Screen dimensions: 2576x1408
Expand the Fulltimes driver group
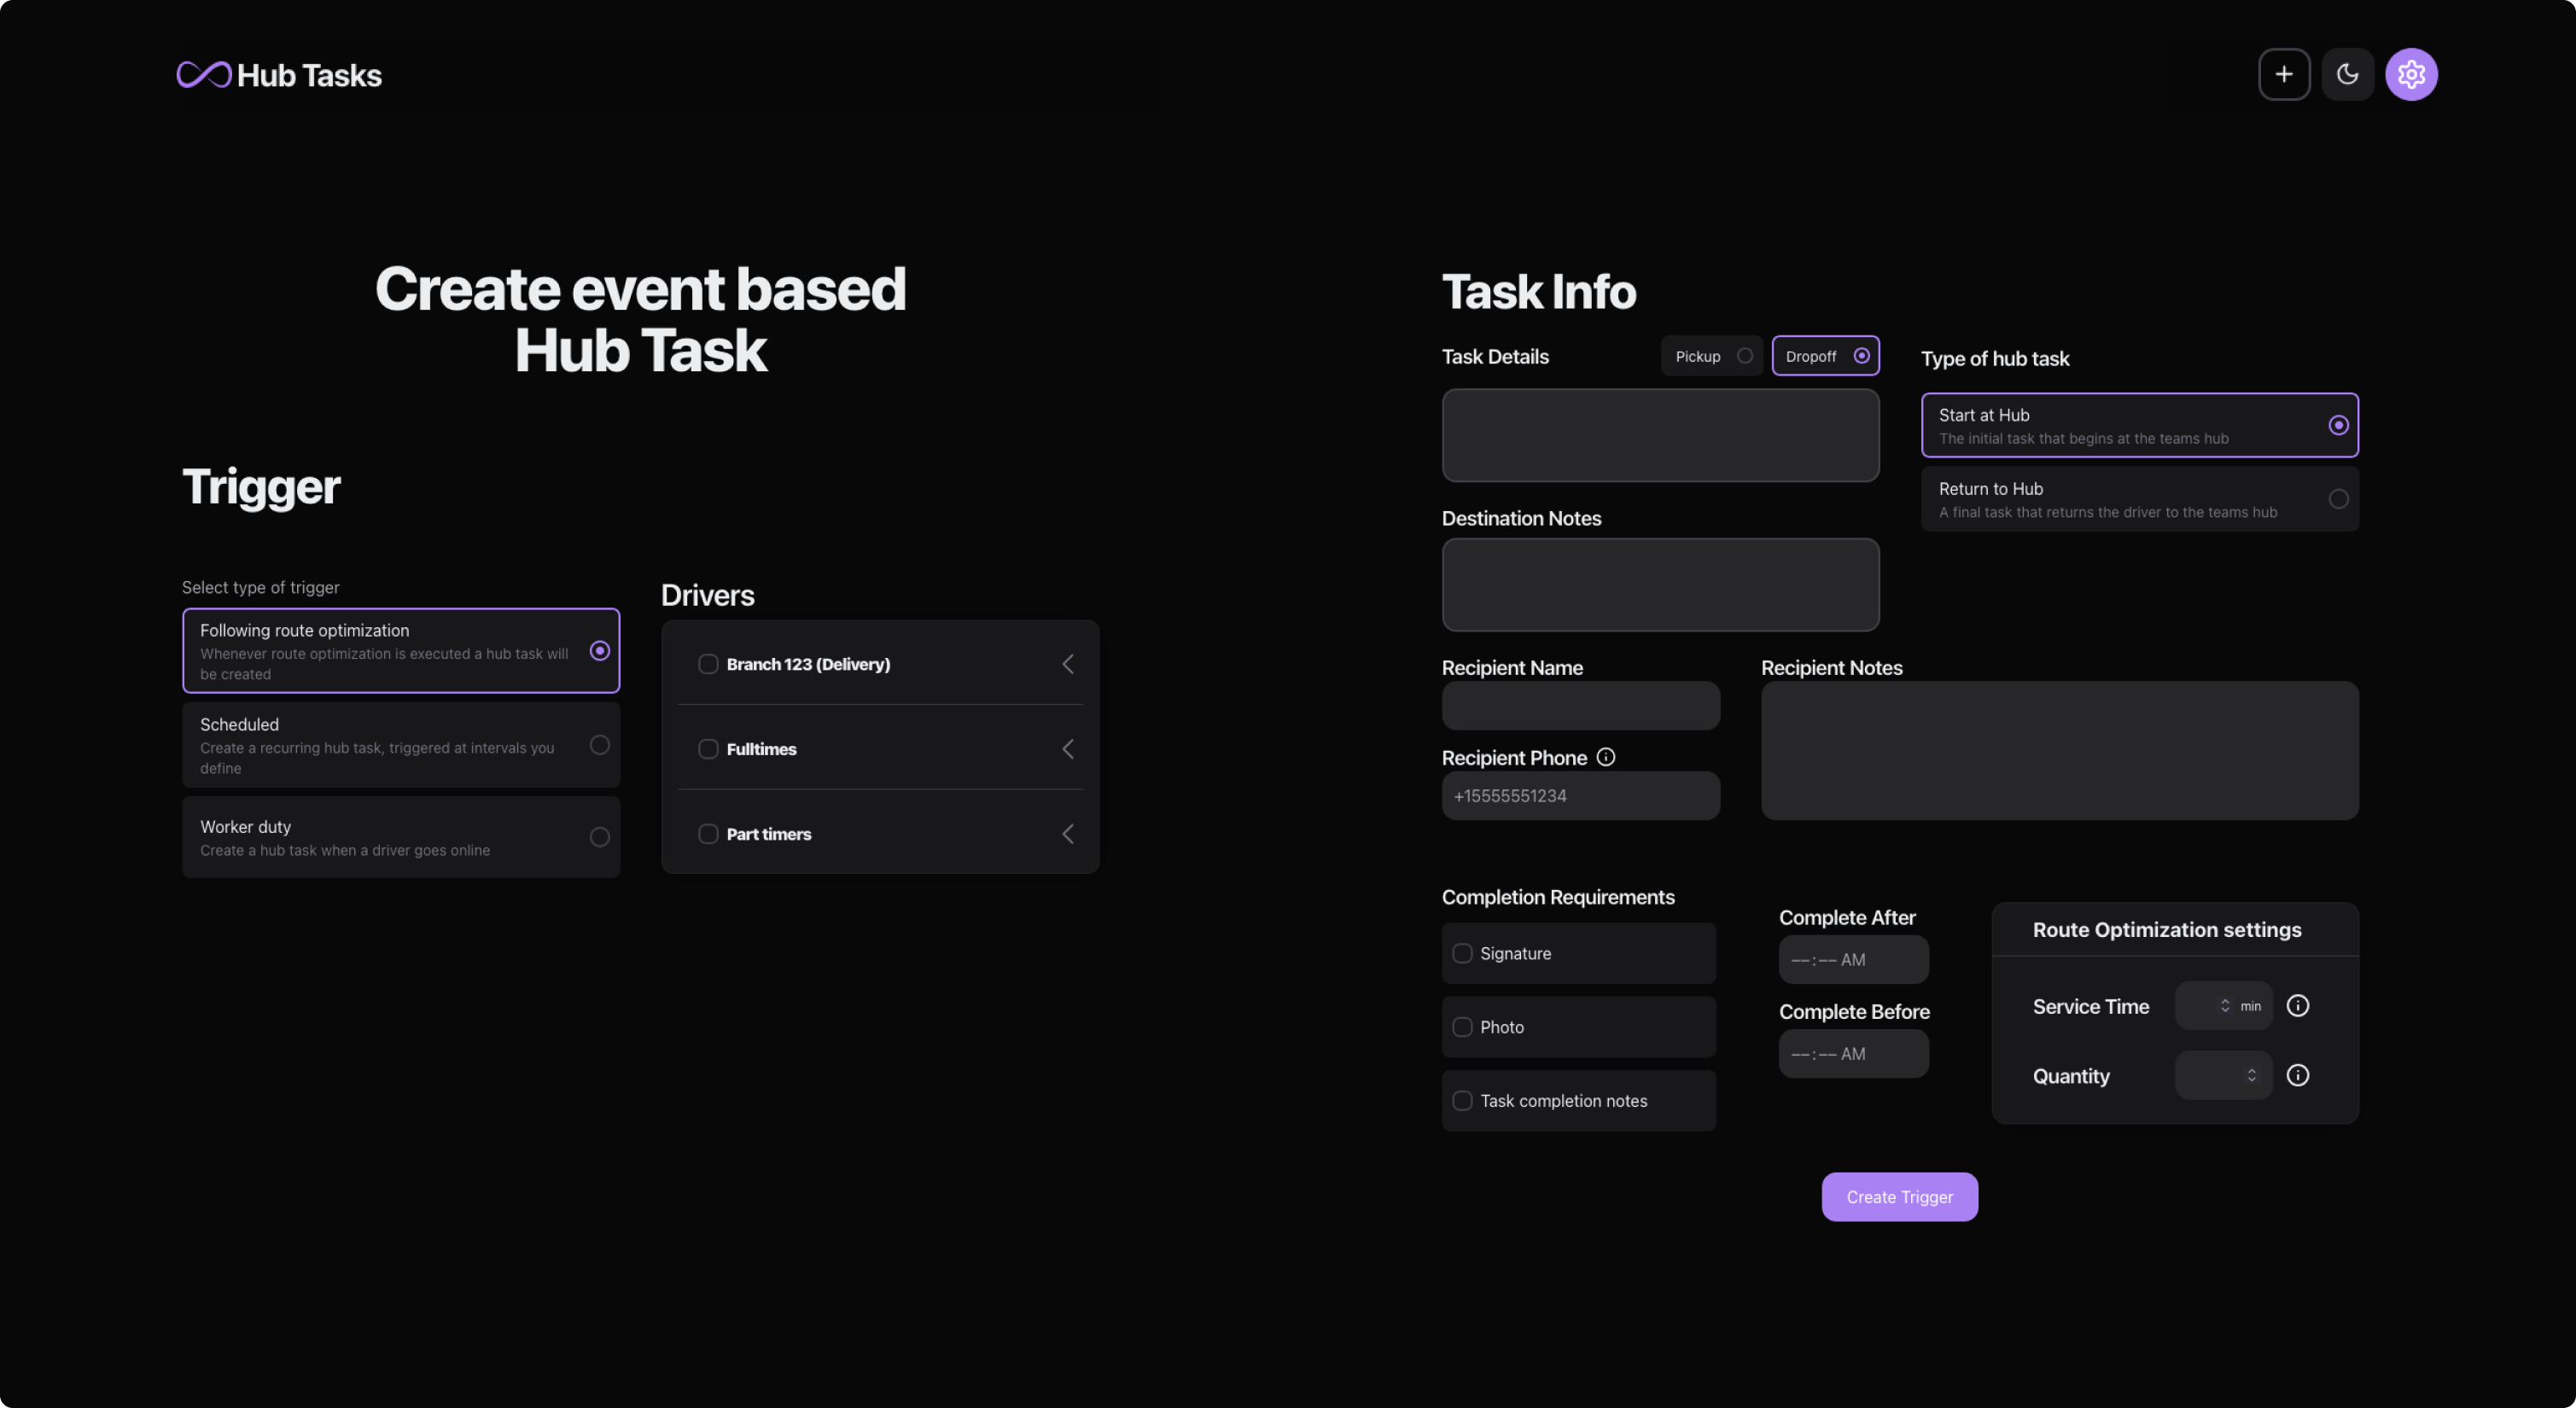(1067, 748)
